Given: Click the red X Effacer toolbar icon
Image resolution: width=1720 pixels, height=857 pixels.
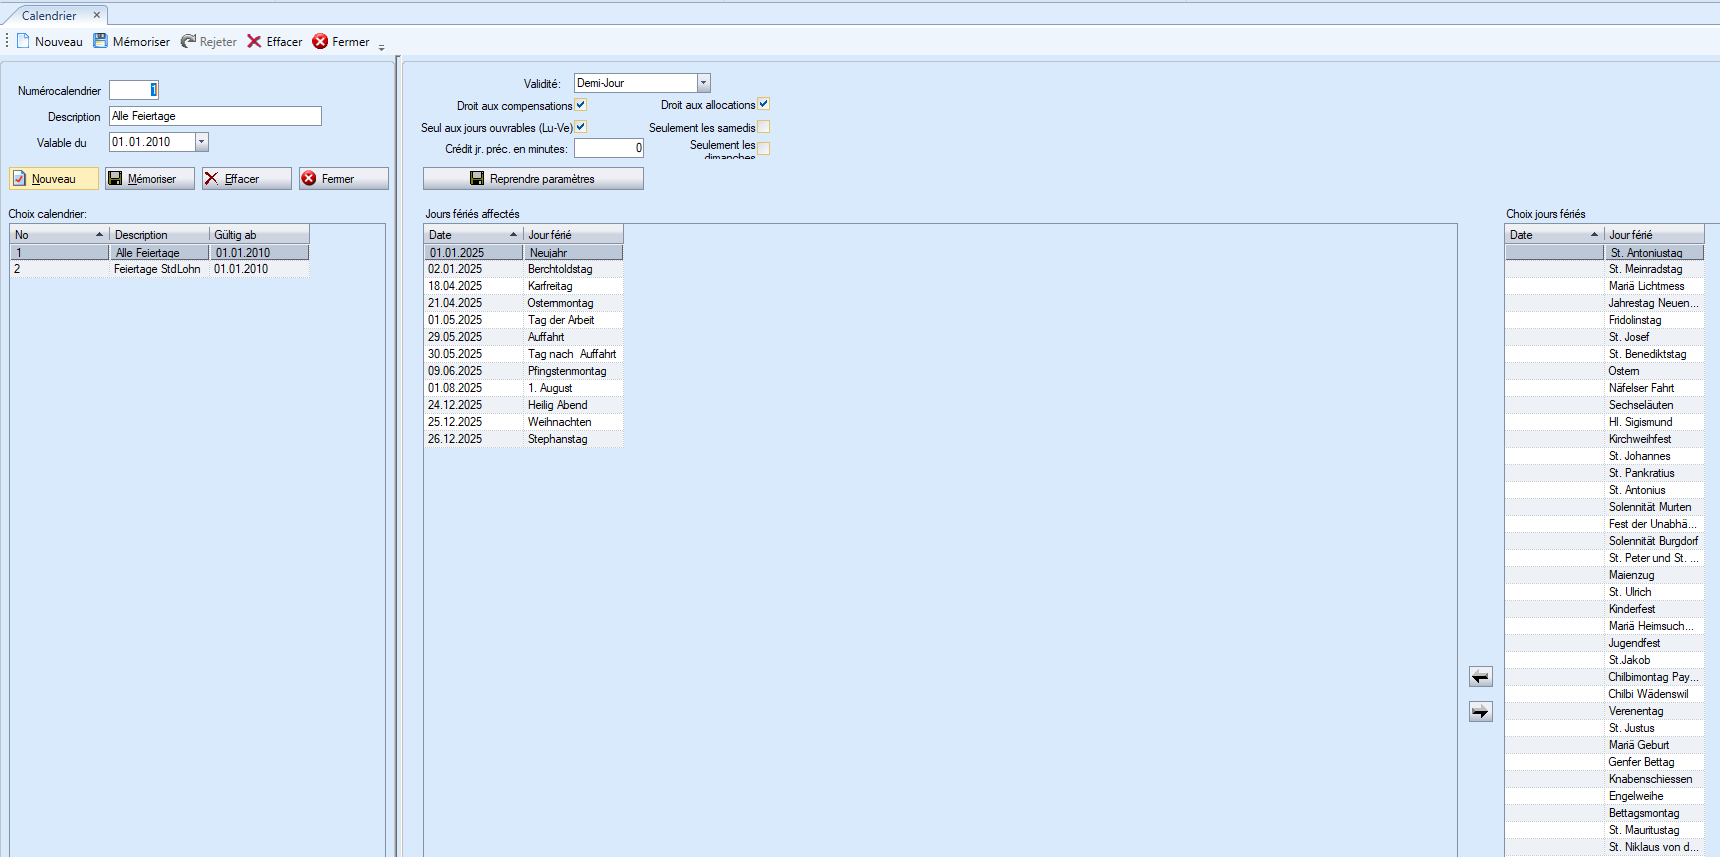Looking at the screenshot, I should [x=254, y=41].
